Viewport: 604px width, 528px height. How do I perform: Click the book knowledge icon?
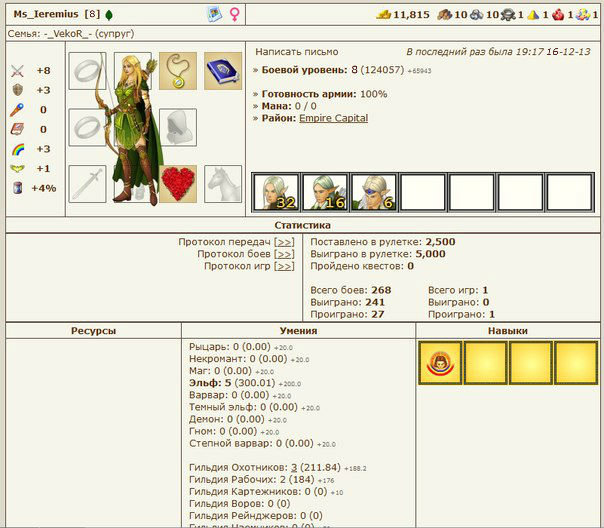tap(17, 129)
